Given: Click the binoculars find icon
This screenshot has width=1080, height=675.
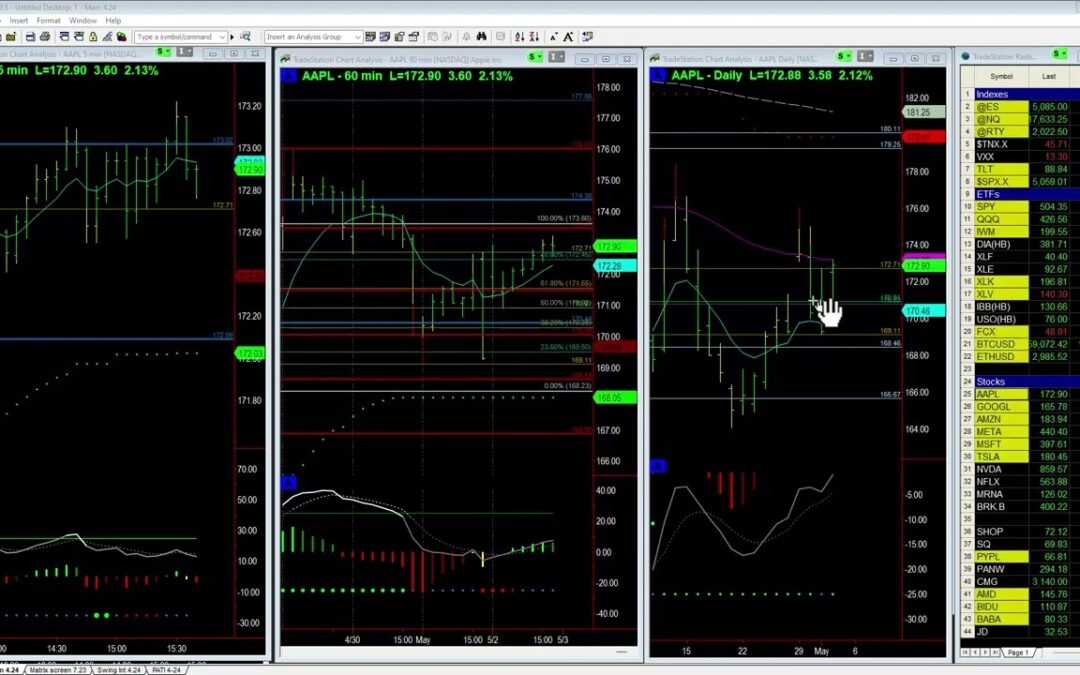Looking at the screenshot, I should 481,37.
